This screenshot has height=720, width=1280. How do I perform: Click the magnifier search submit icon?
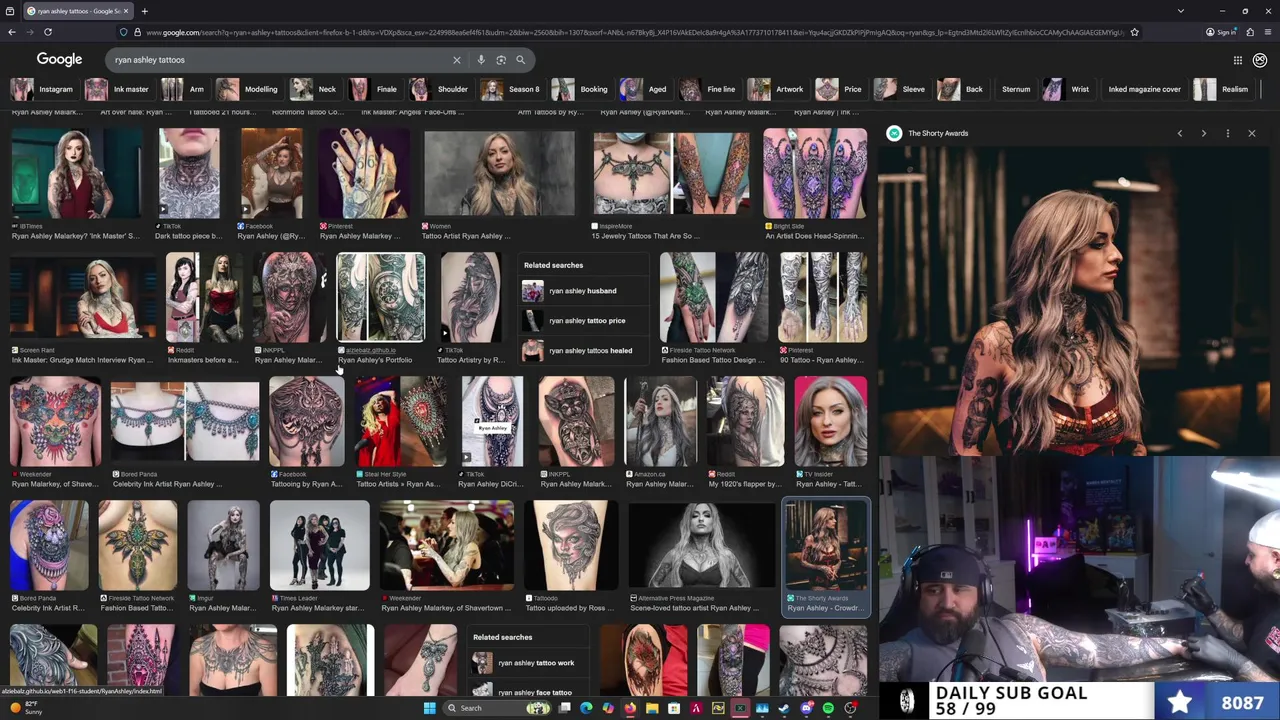(520, 60)
